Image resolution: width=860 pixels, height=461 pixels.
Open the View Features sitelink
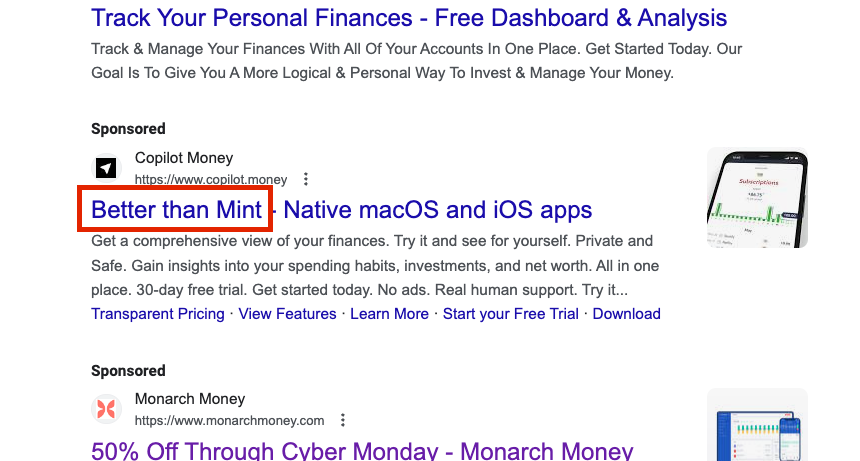tap(287, 314)
